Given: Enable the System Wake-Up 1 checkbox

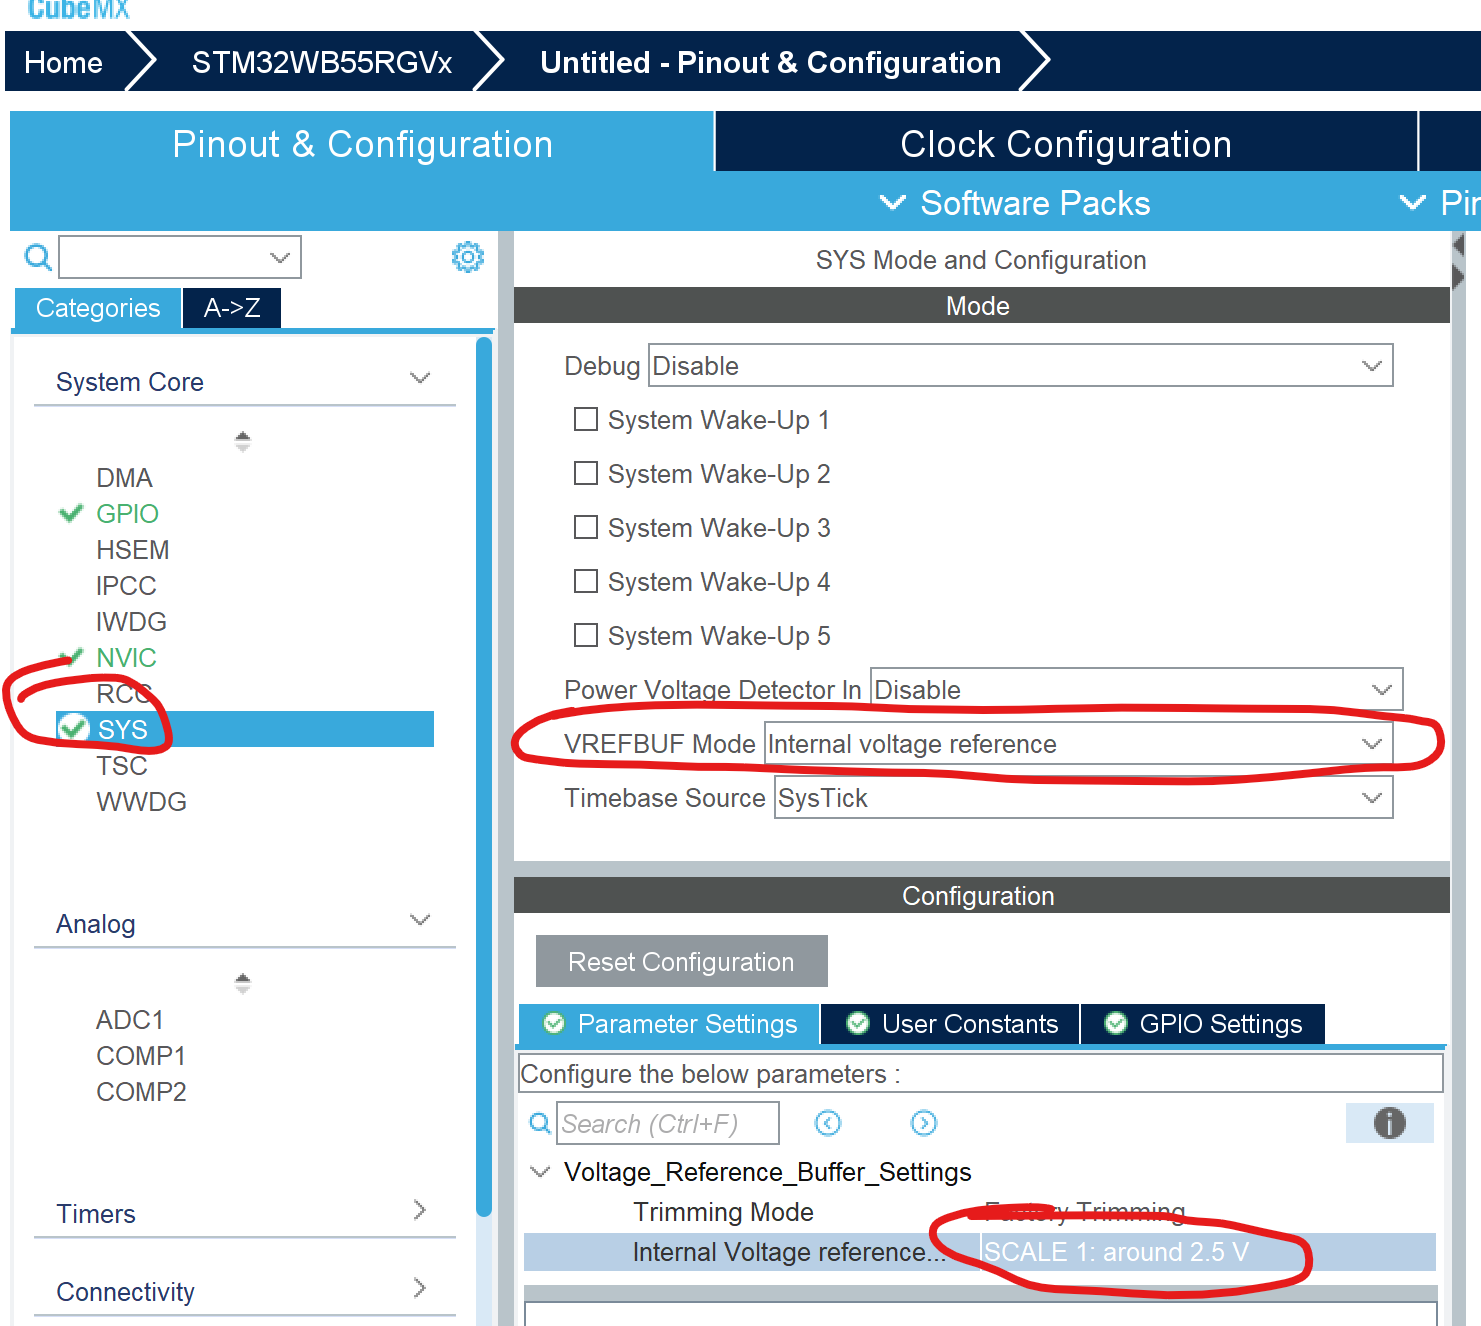Looking at the screenshot, I should (586, 419).
